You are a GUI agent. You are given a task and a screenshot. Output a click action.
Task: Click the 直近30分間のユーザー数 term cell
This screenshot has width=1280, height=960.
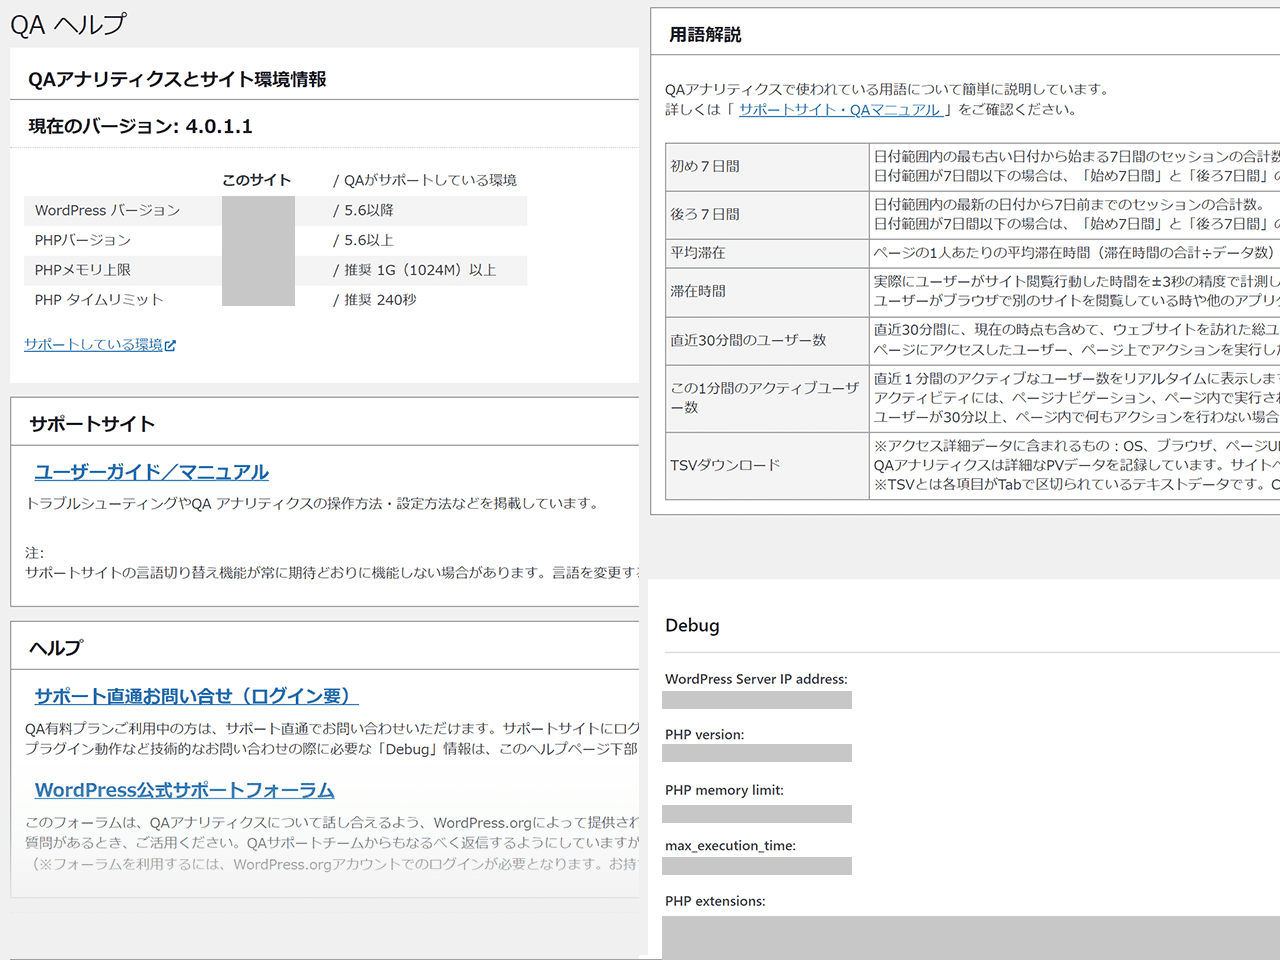click(x=767, y=340)
